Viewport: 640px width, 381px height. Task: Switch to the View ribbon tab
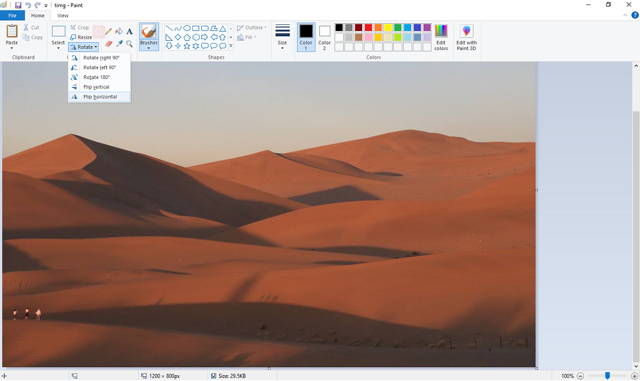tap(62, 16)
